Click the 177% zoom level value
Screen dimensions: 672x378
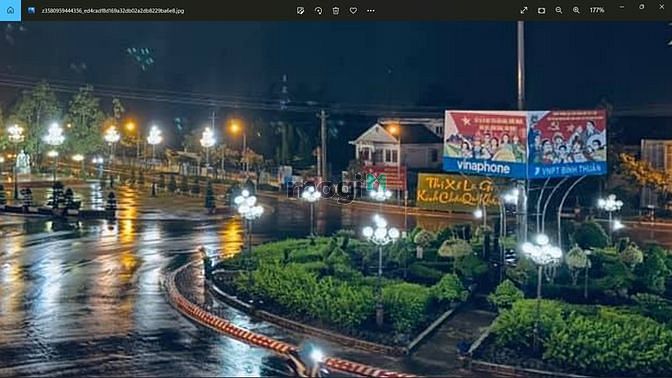pyautogui.click(x=597, y=10)
